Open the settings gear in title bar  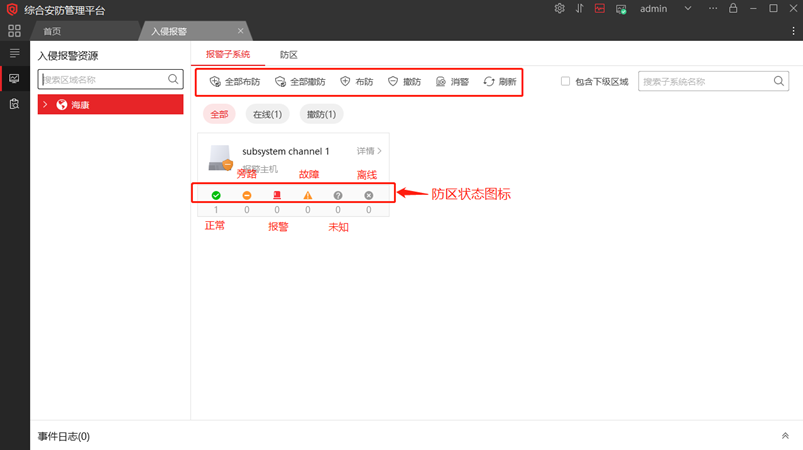click(559, 9)
